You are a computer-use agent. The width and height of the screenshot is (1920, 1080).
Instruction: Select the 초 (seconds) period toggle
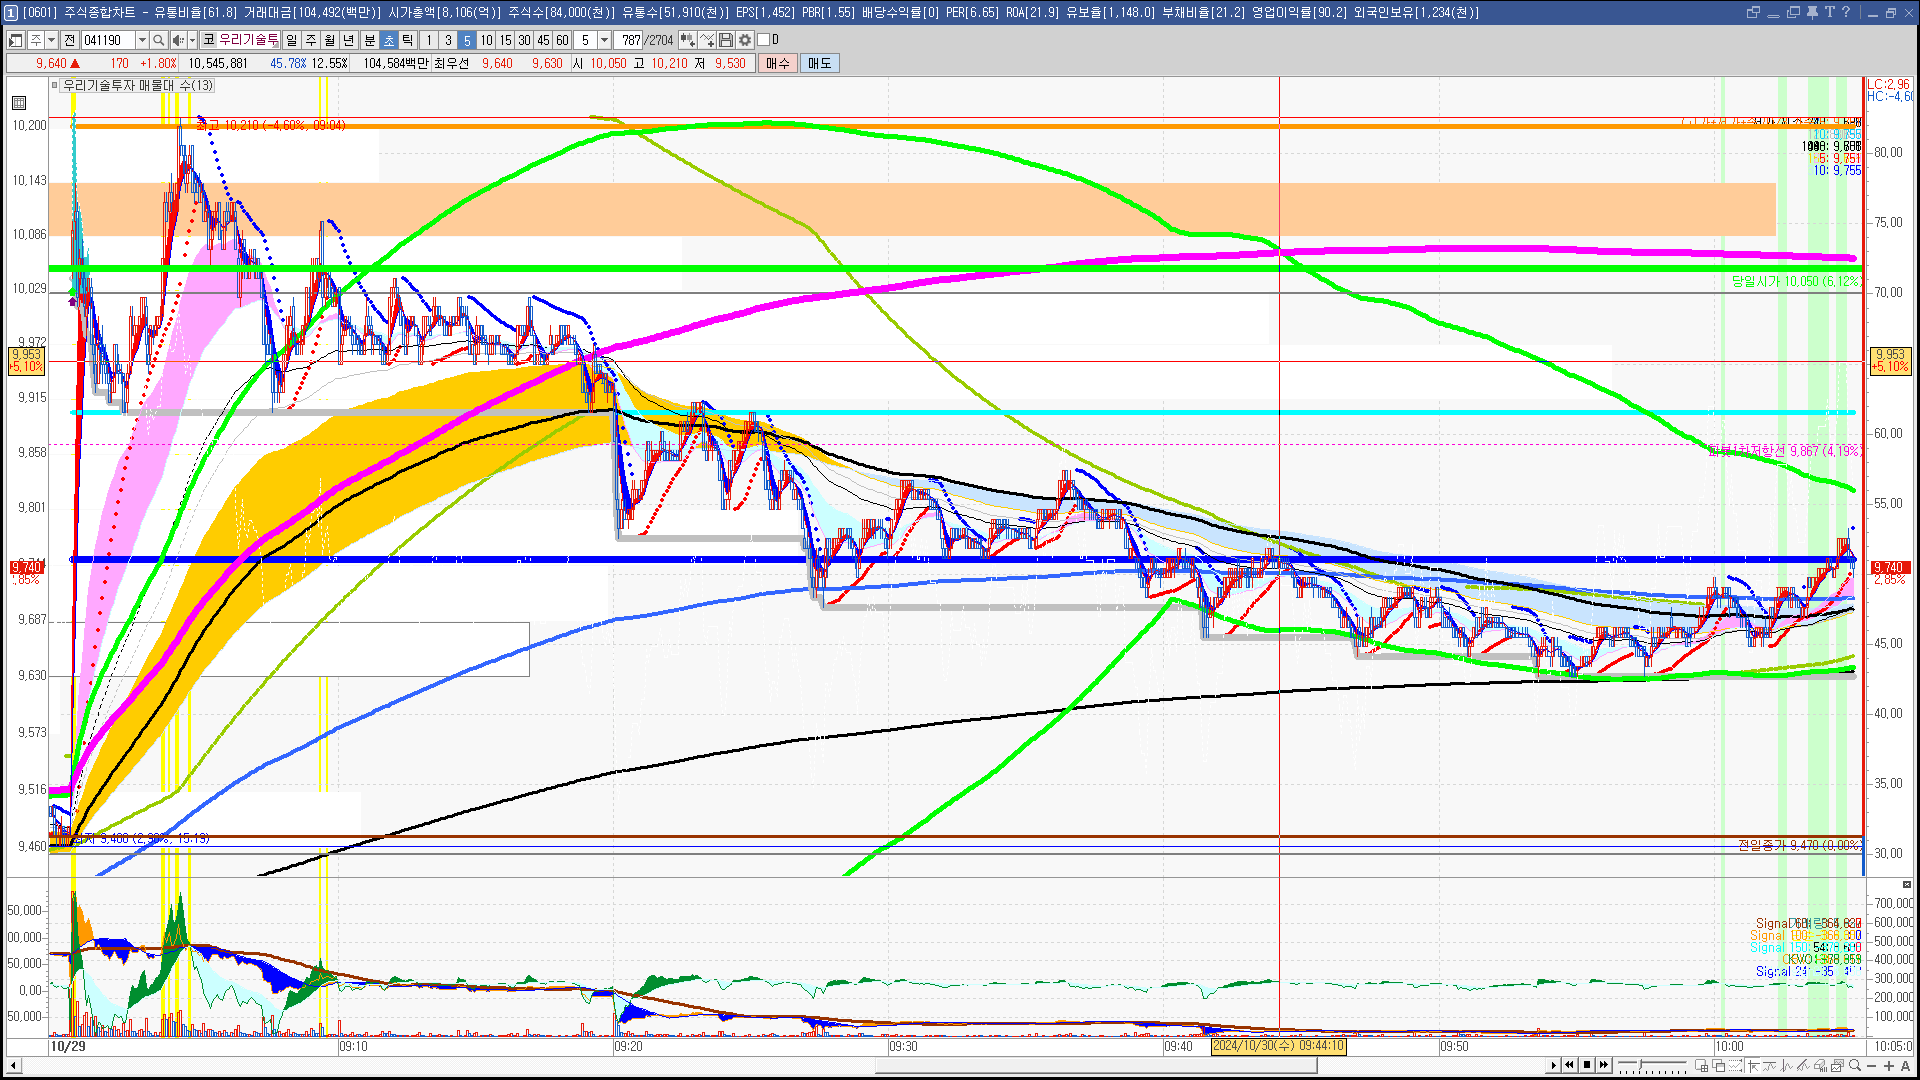click(x=389, y=40)
